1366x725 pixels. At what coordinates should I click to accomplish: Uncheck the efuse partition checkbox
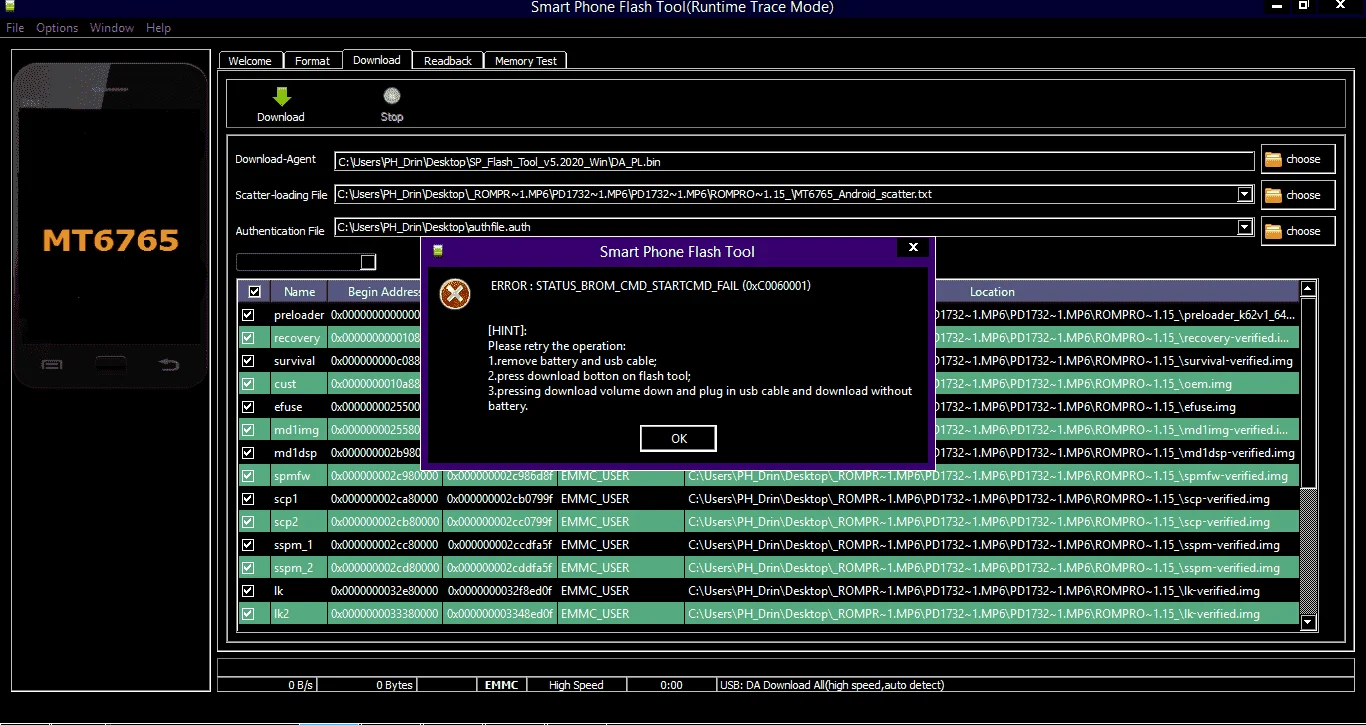248,407
